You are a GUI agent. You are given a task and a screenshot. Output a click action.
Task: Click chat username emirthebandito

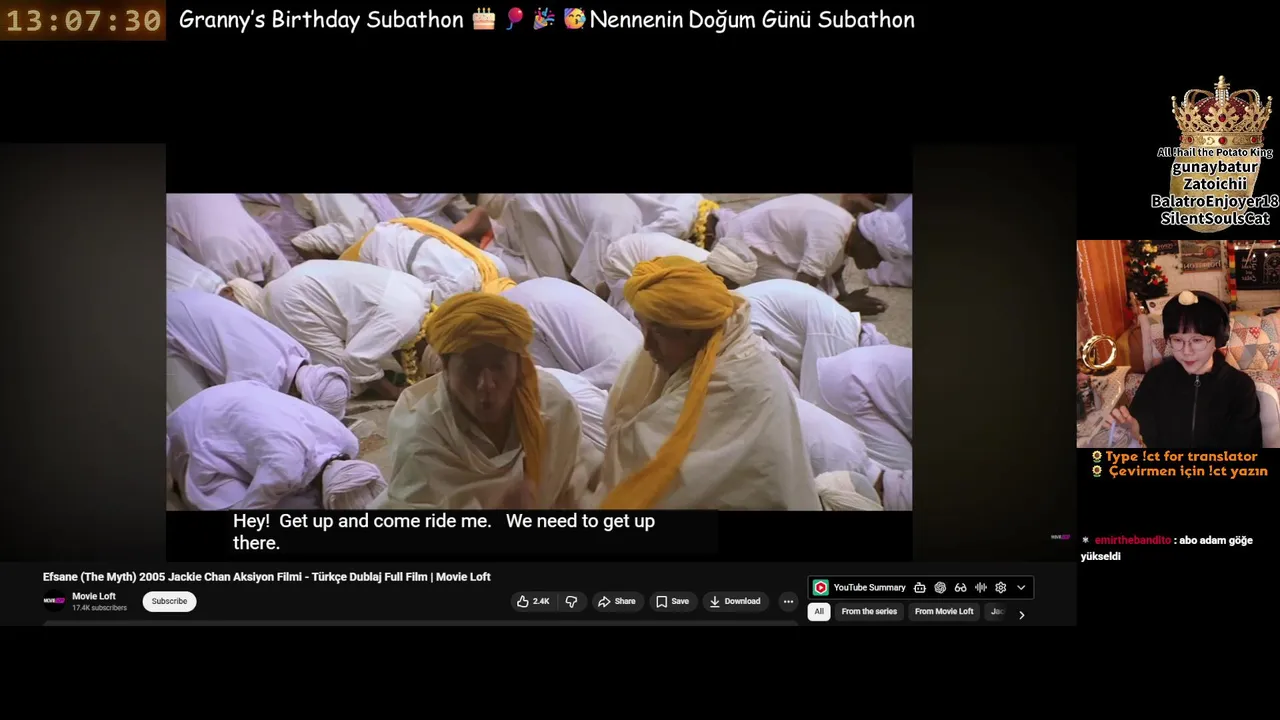pyautogui.click(x=1132, y=540)
